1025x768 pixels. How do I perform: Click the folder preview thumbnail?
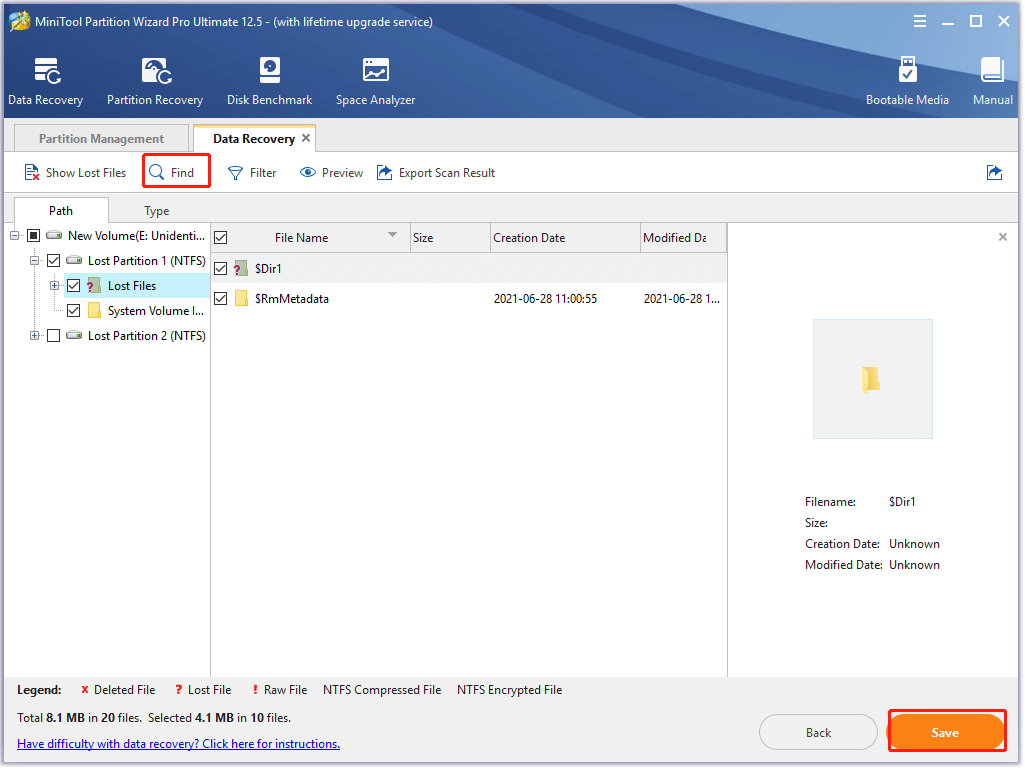tap(872, 379)
